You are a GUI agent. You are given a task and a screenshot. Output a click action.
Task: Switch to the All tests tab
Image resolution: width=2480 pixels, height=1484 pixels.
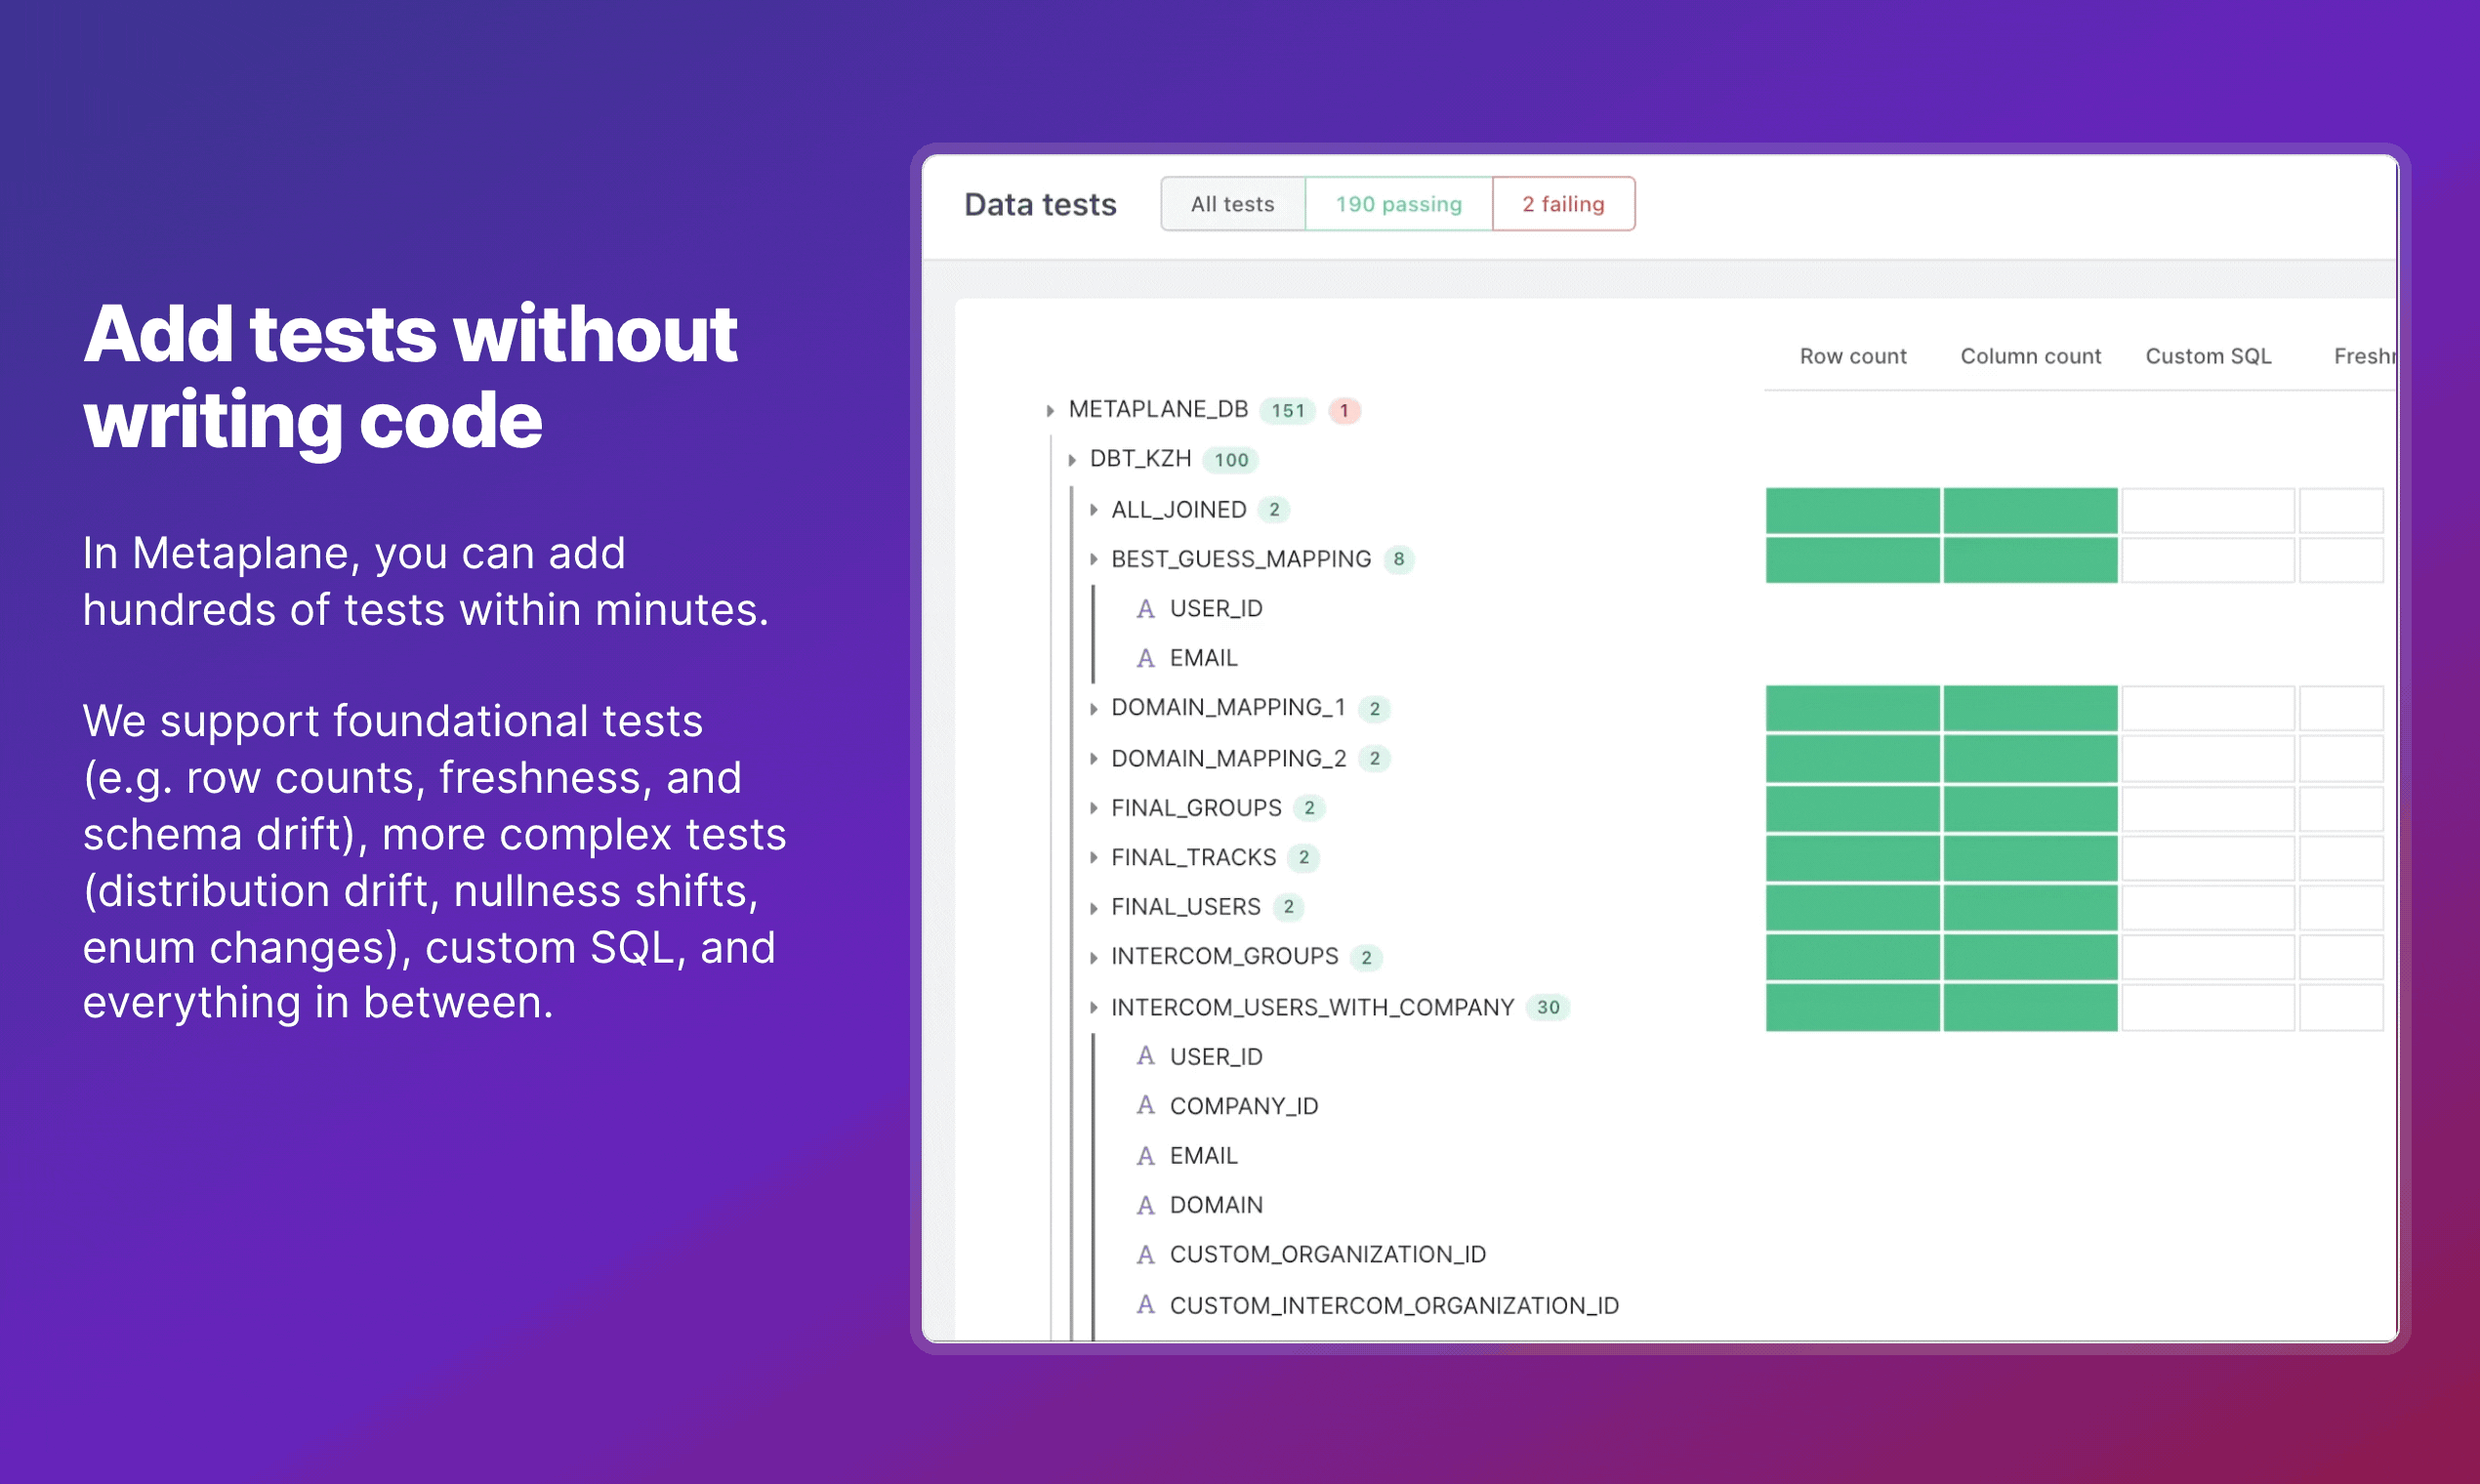[1233, 204]
